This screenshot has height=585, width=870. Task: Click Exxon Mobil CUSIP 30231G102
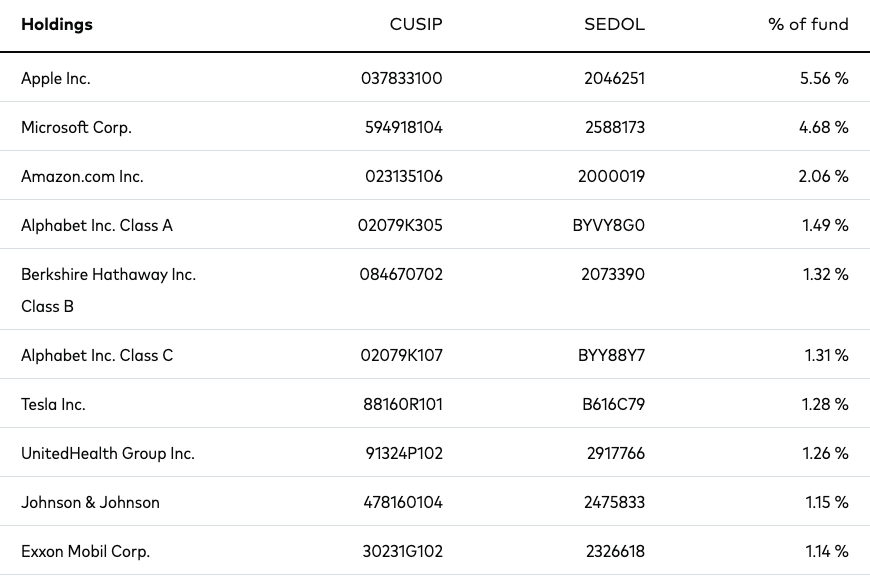pyautogui.click(x=403, y=552)
